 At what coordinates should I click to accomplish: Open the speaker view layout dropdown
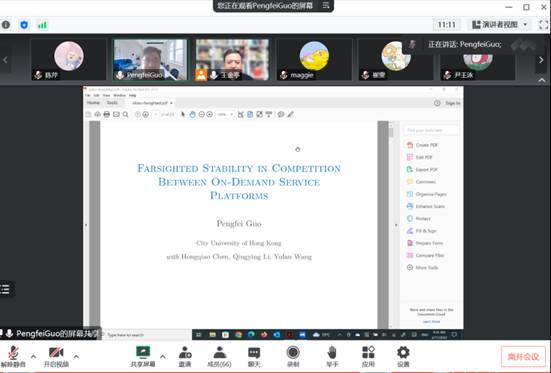[500, 25]
